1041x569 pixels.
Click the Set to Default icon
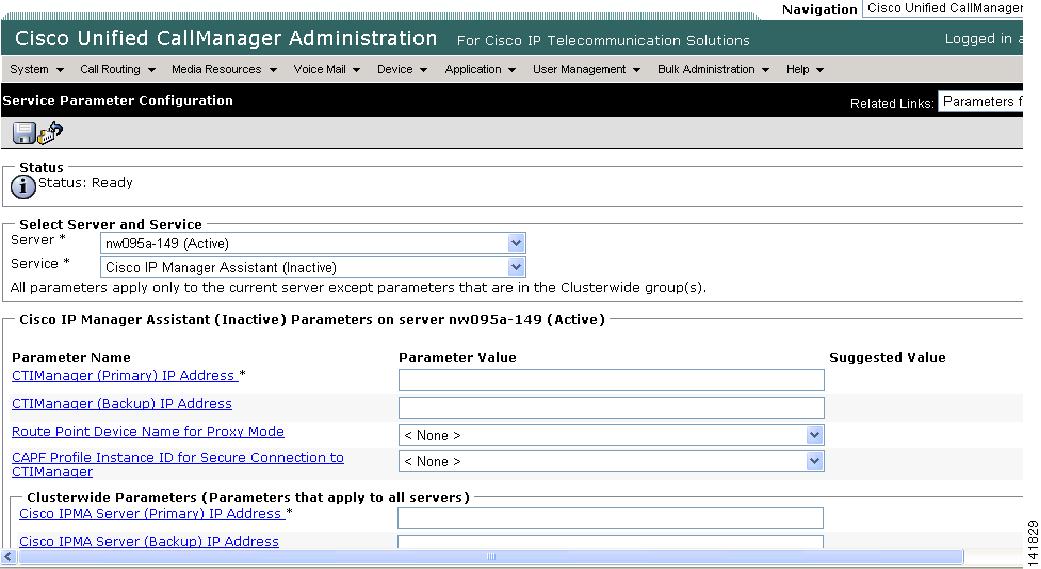click(50, 133)
